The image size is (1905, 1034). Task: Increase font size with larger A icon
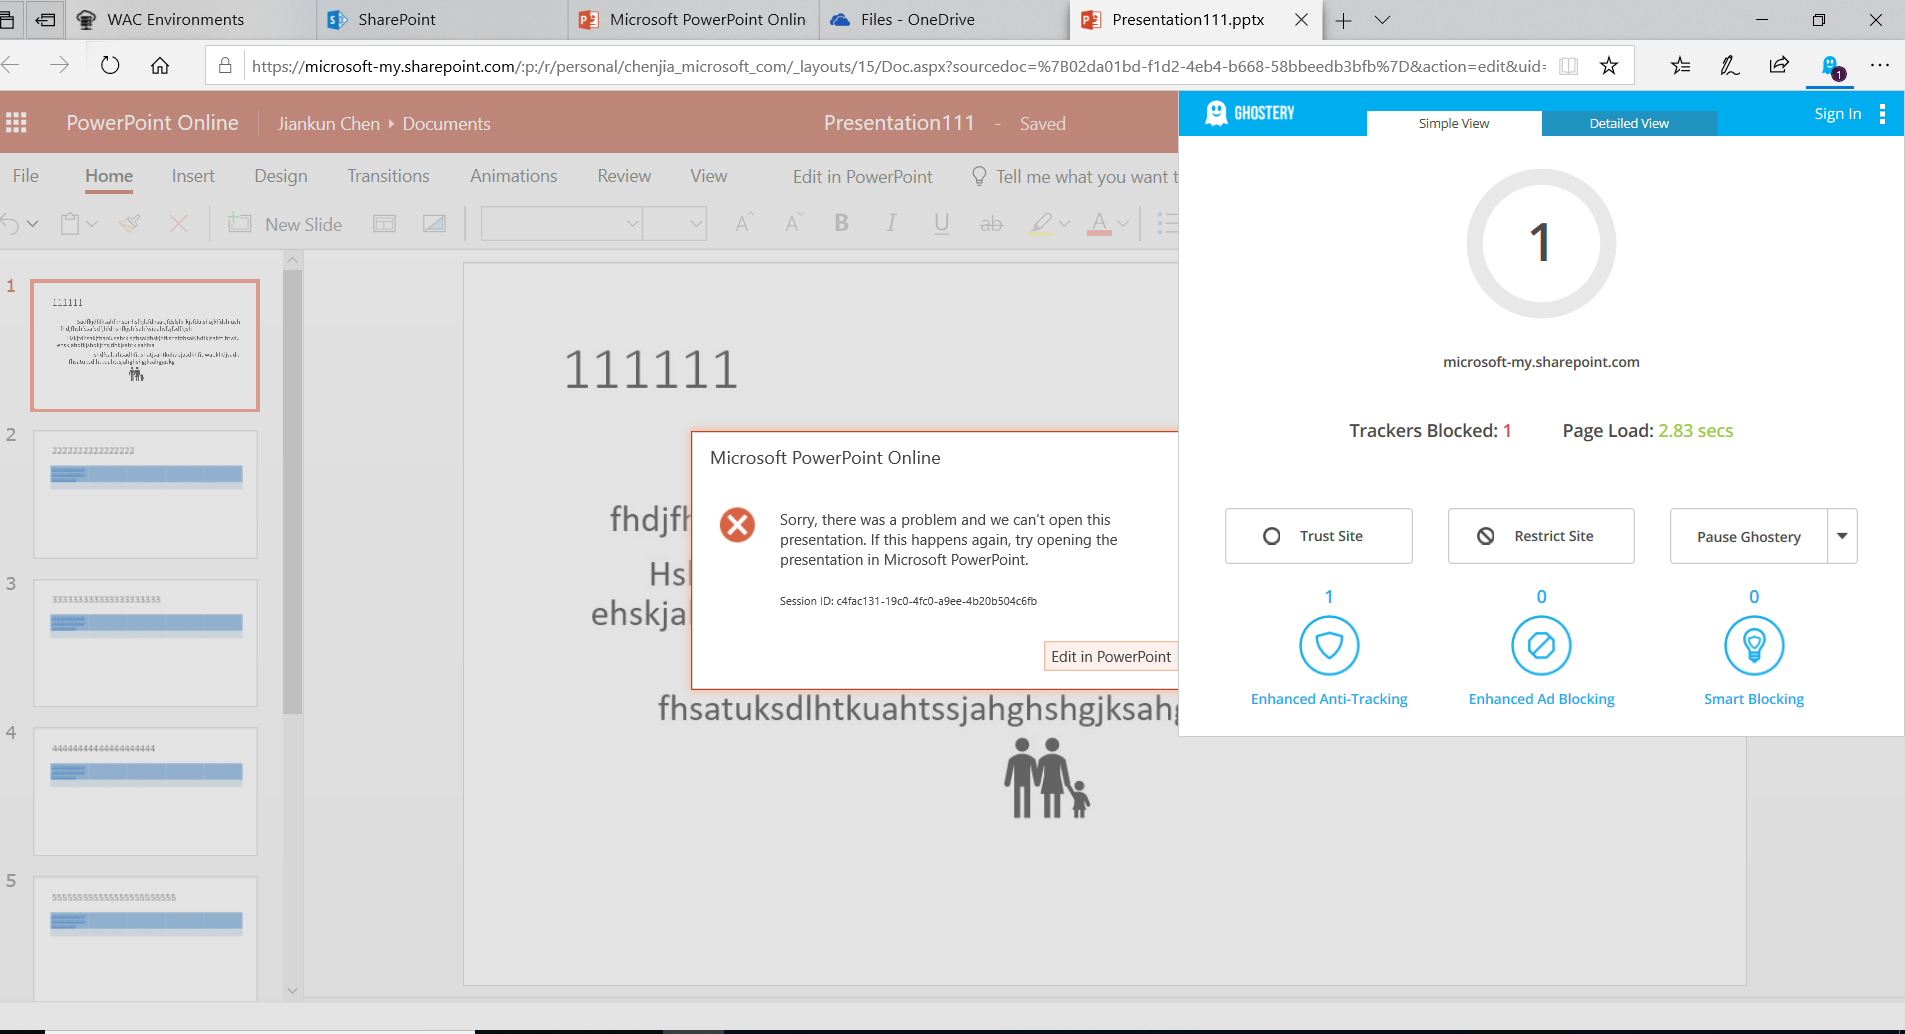[743, 223]
